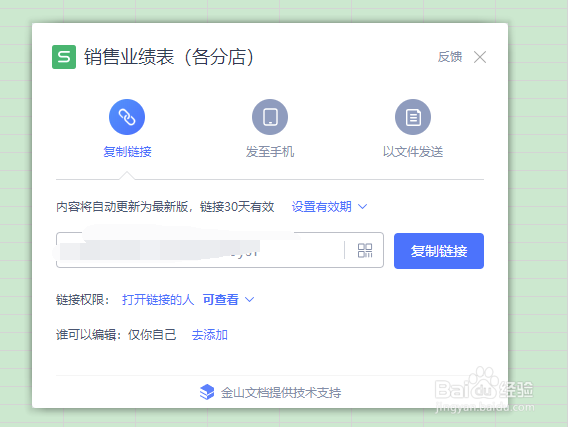Show the QR code for the link
The height and width of the screenshot is (427, 568).
pos(365,250)
